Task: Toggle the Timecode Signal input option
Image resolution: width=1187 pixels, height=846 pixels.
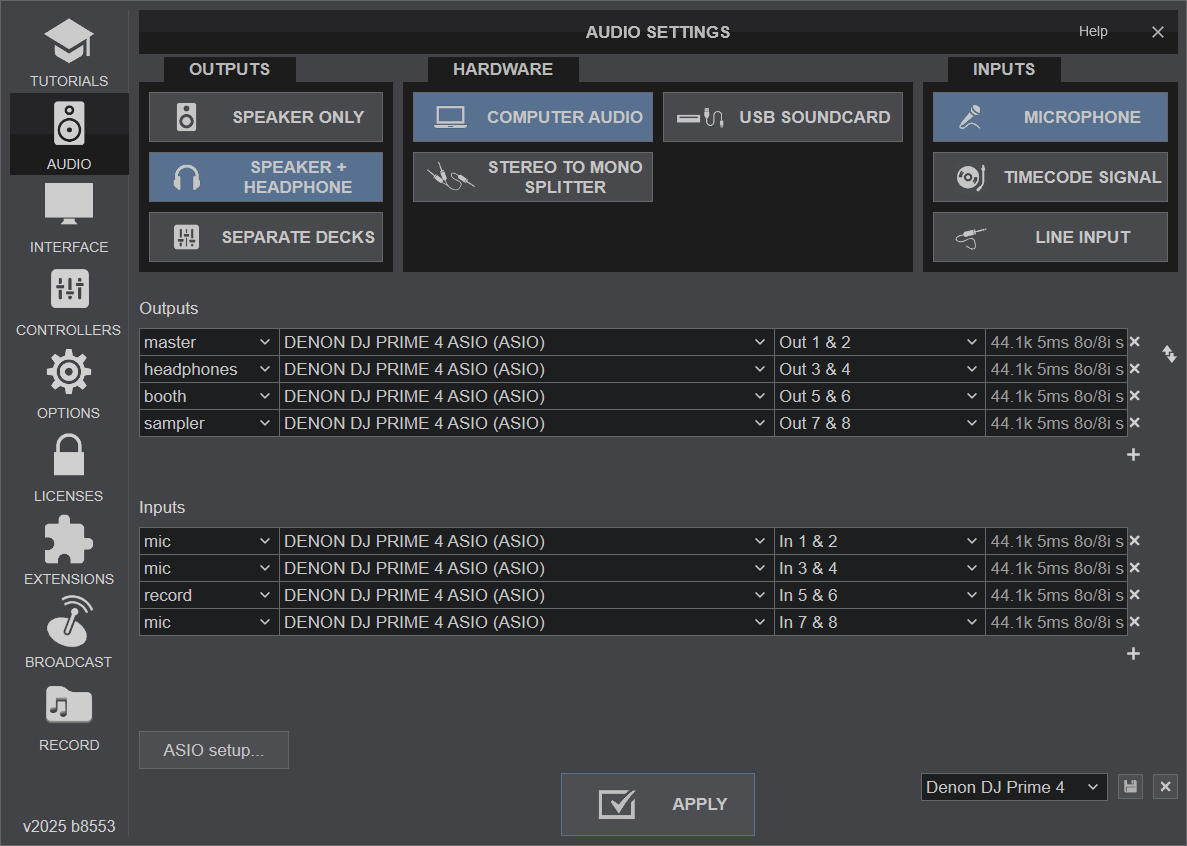Action: coord(1050,177)
